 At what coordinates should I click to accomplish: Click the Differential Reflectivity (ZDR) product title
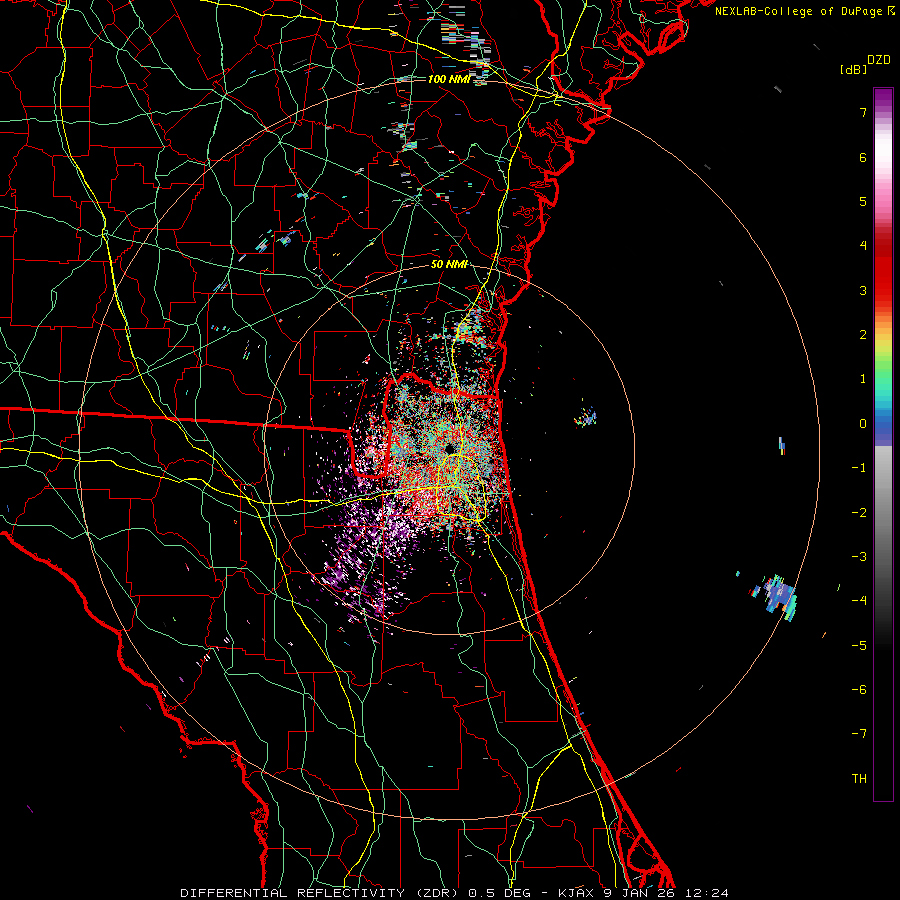click(x=319, y=893)
